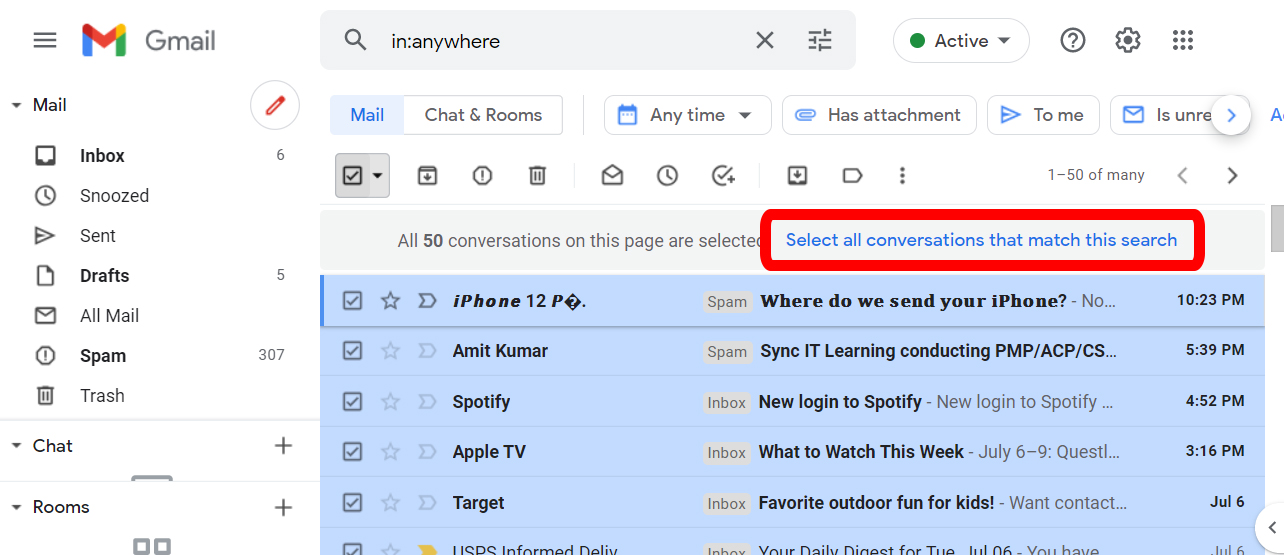Viewport: 1284px width, 555px height.
Task: Uncheck the iPhone 12 email checkbox
Action: pos(352,300)
